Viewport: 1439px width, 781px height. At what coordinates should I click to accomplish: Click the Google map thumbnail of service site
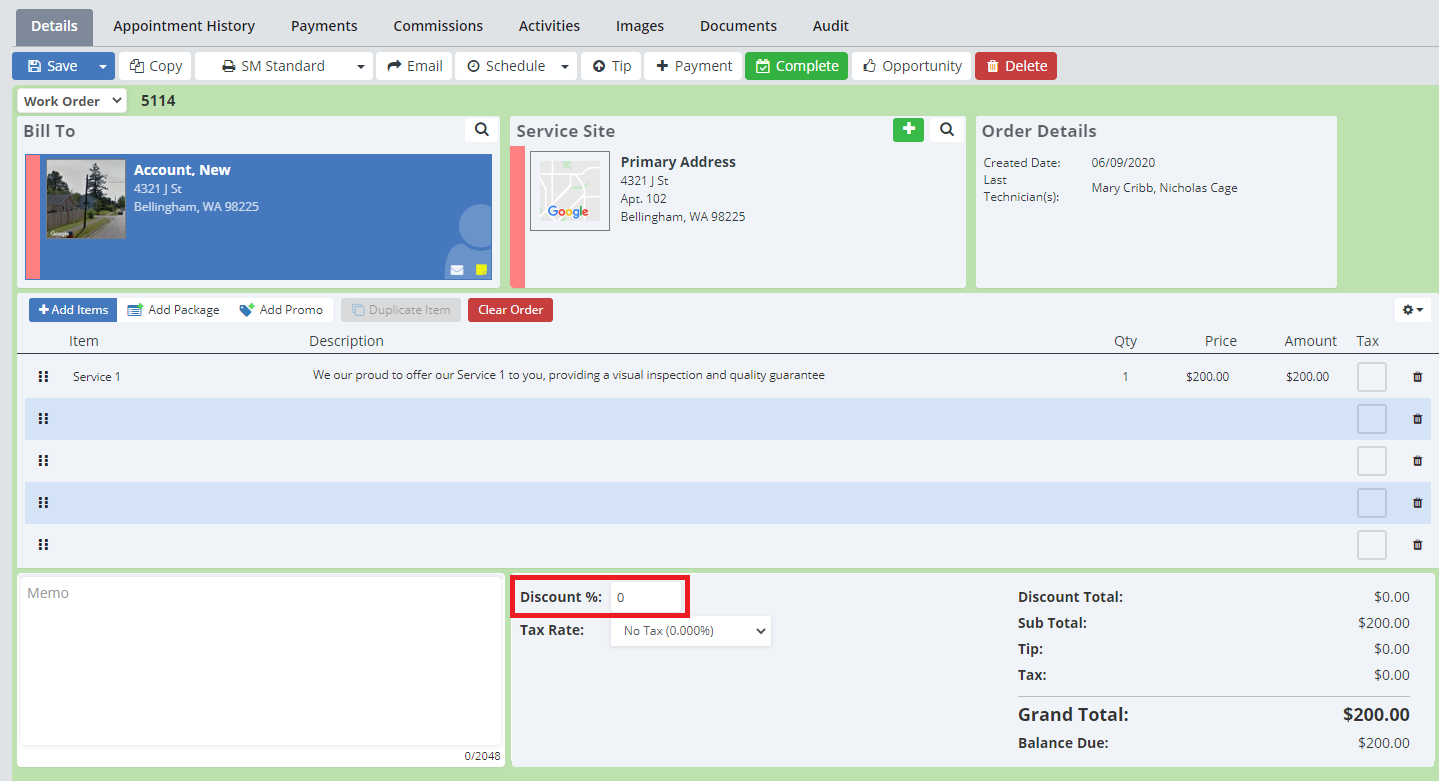(x=569, y=191)
